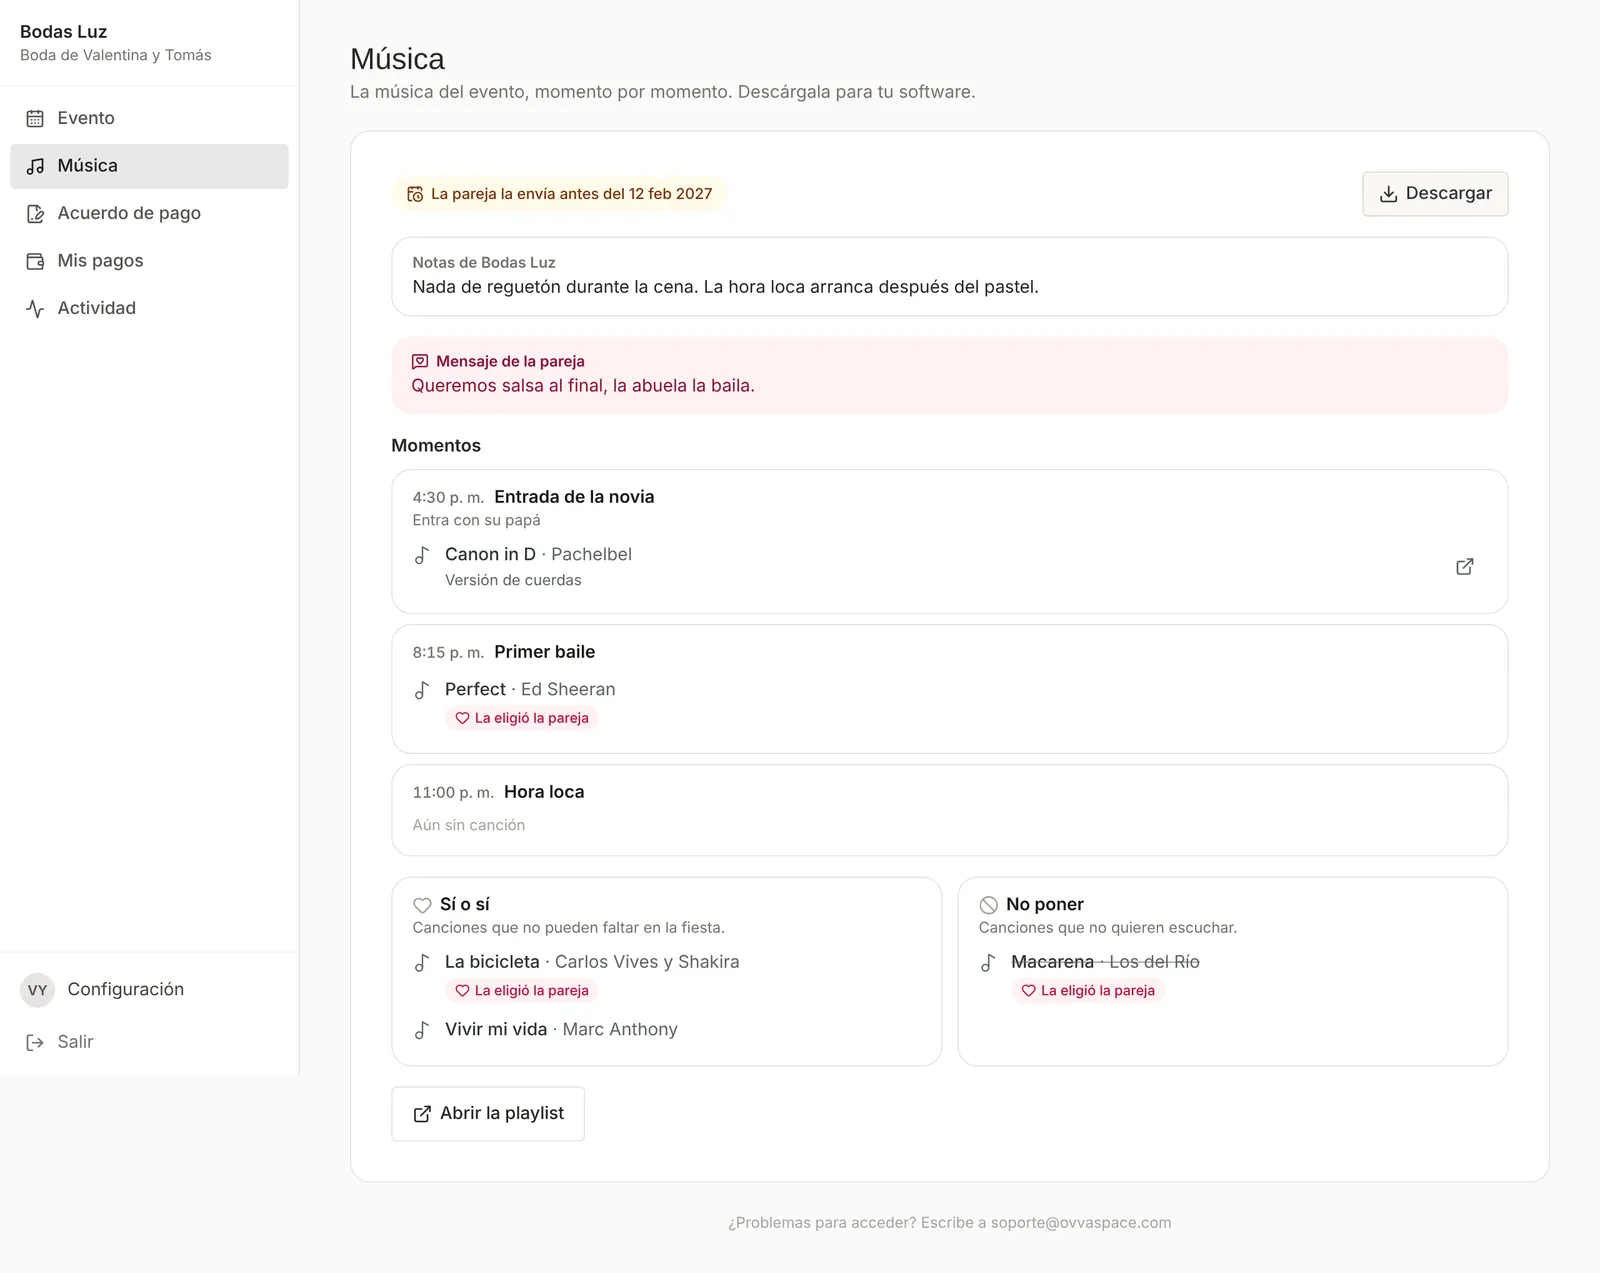This screenshot has height=1273, width=1600.
Task: Click the heart icon next to Sí o sí
Action: pyautogui.click(x=422, y=905)
